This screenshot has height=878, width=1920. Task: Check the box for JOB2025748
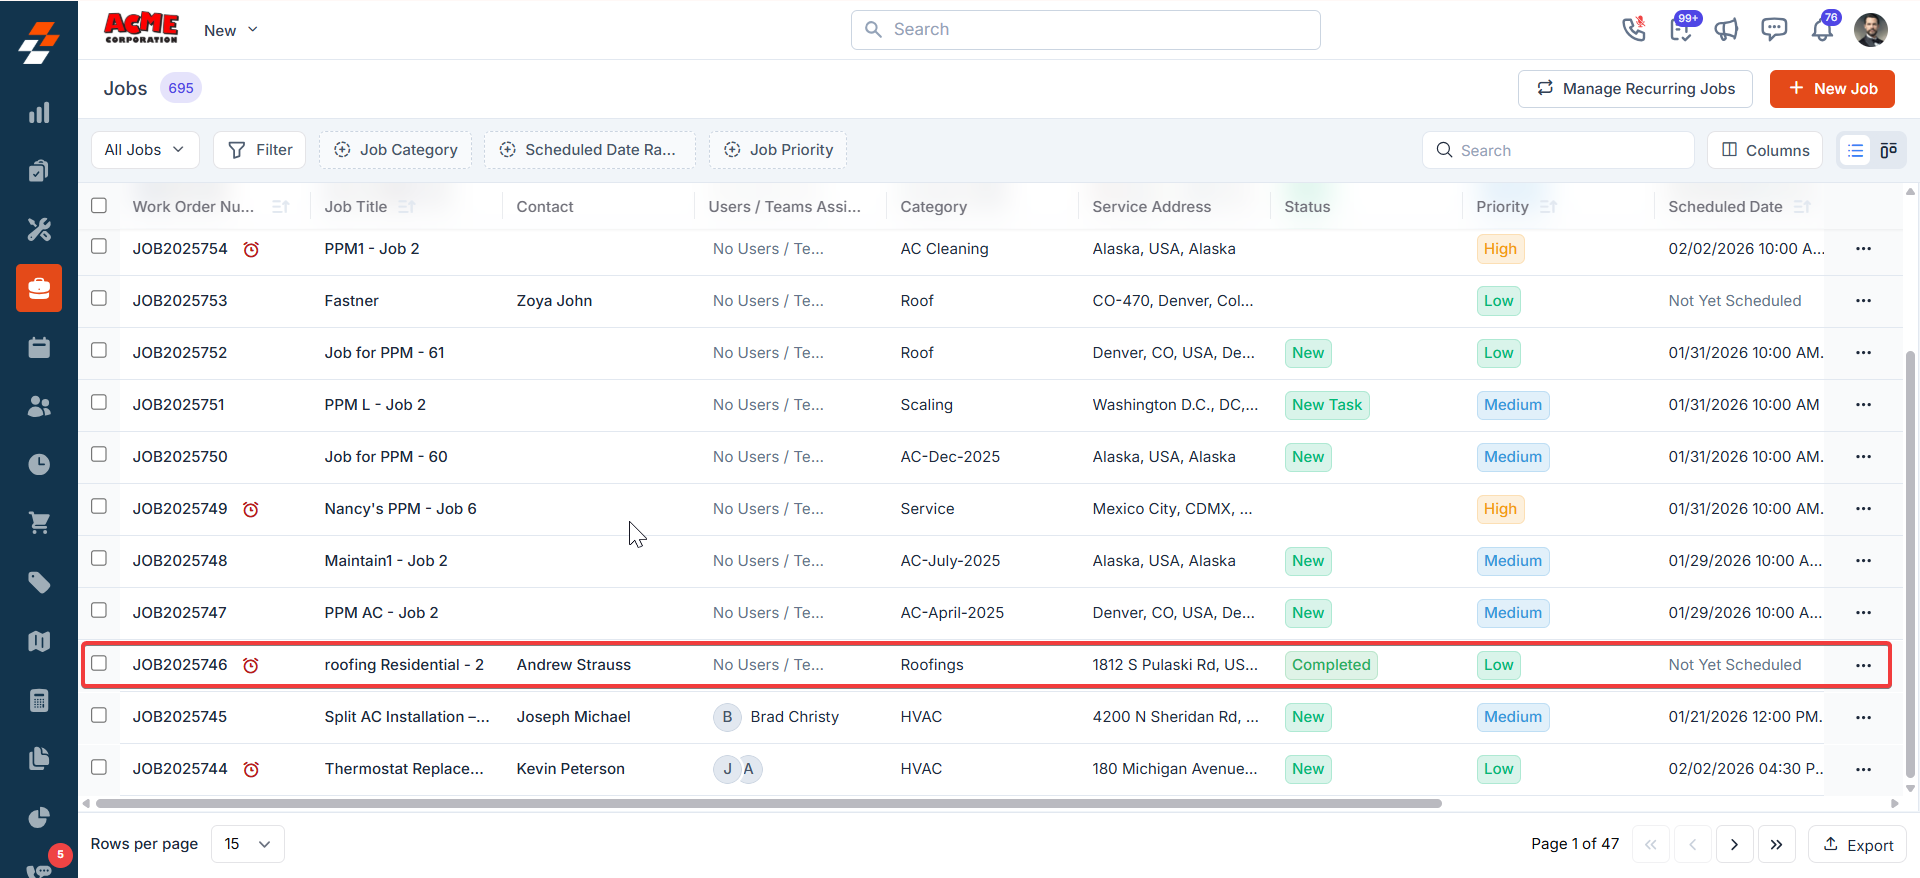pos(99,558)
